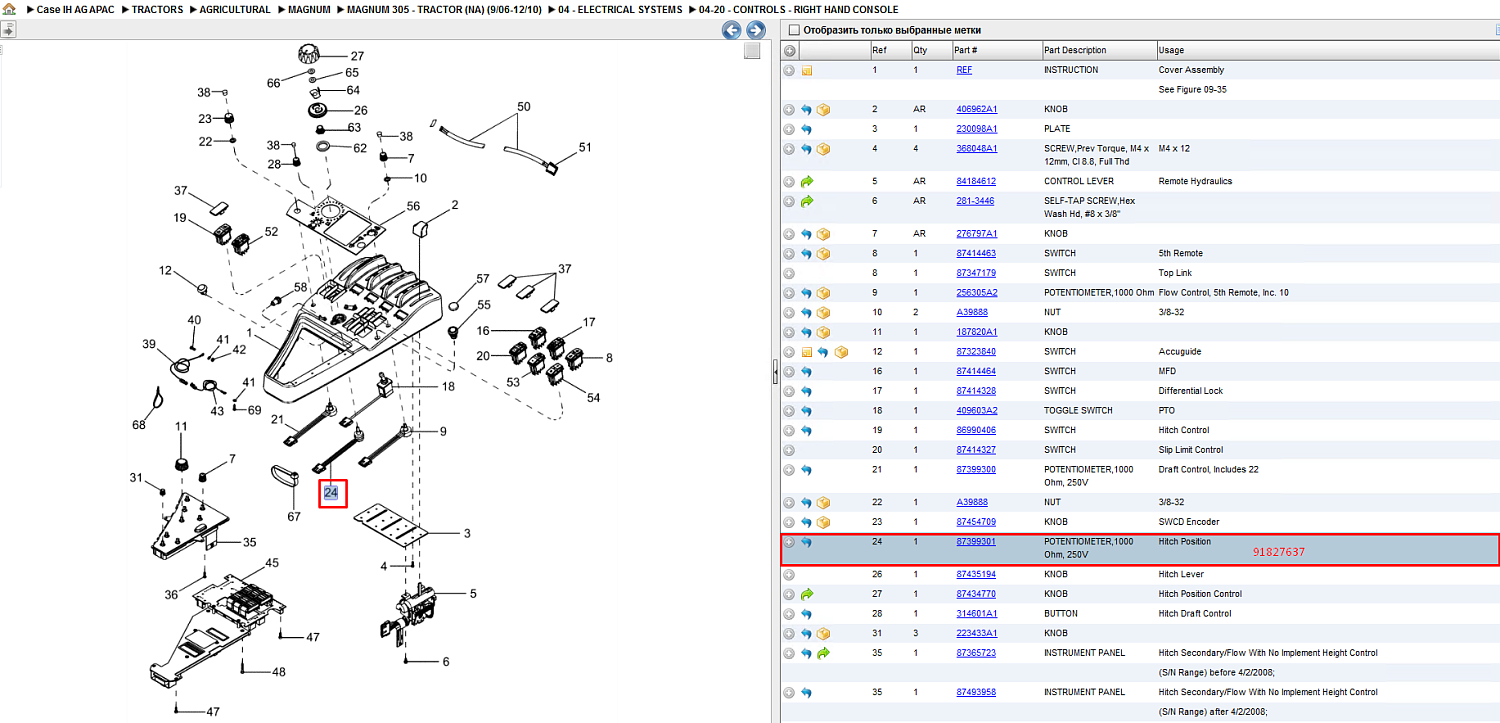Click blue arrow icon in PLATE 230098A1 row
Image resolution: width=1500 pixels, height=723 pixels.
(x=806, y=130)
